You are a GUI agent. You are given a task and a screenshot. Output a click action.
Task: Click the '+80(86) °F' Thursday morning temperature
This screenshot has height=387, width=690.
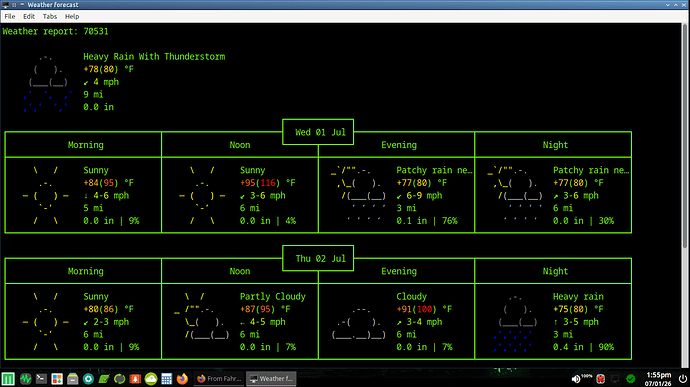click(x=108, y=309)
